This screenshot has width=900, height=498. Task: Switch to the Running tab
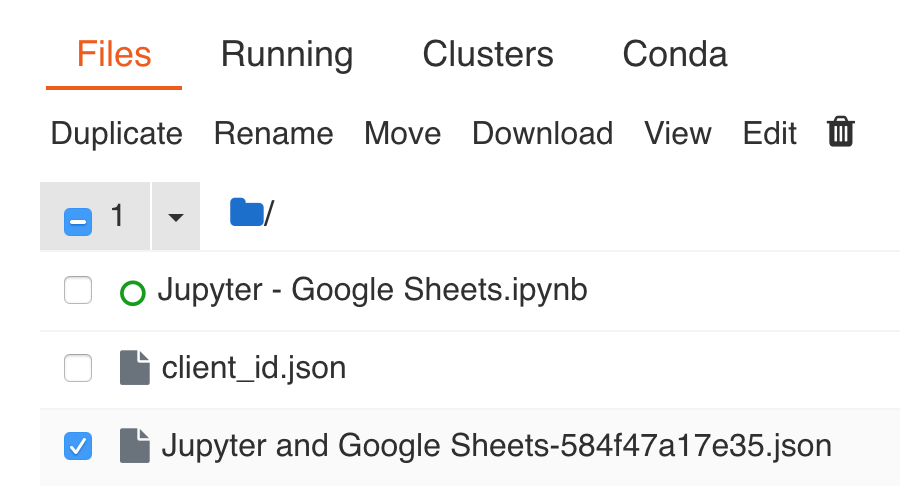click(x=287, y=55)
